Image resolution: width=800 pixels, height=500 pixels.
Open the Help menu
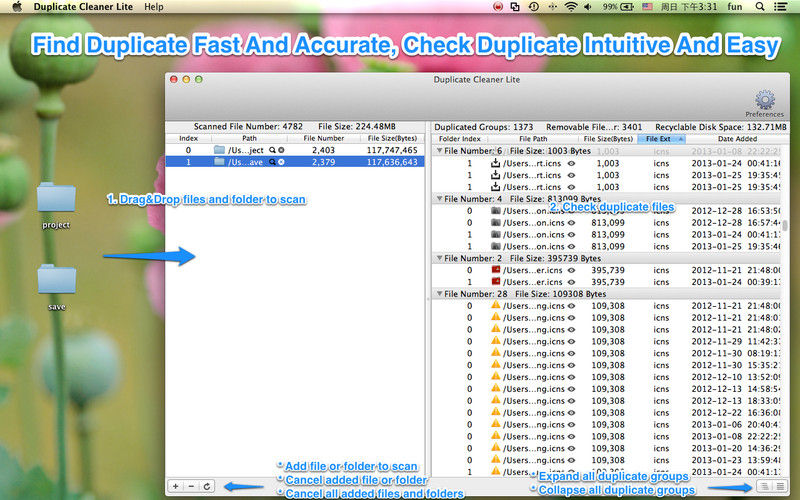[x=154, y=7]
